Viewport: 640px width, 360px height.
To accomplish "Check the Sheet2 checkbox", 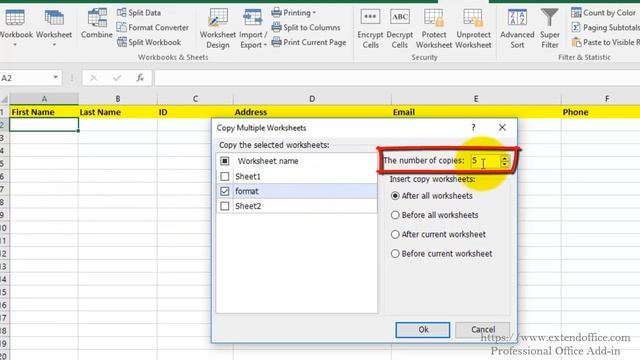I will pyautogui.click(x=224, y=206).
